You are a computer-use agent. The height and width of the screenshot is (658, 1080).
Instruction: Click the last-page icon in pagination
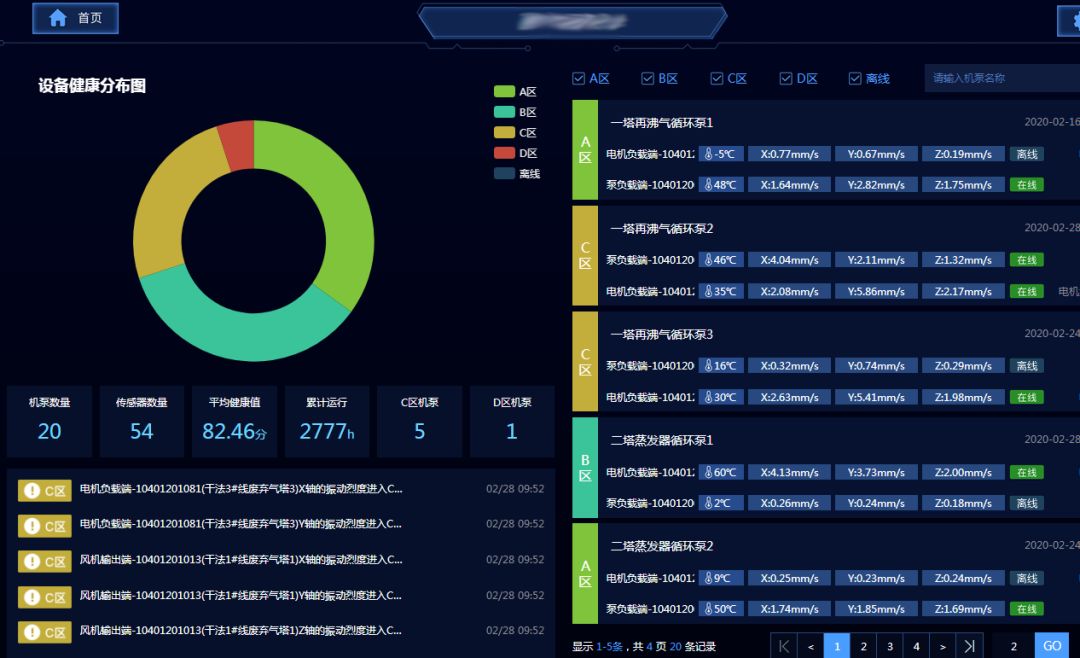coord(968,646)
